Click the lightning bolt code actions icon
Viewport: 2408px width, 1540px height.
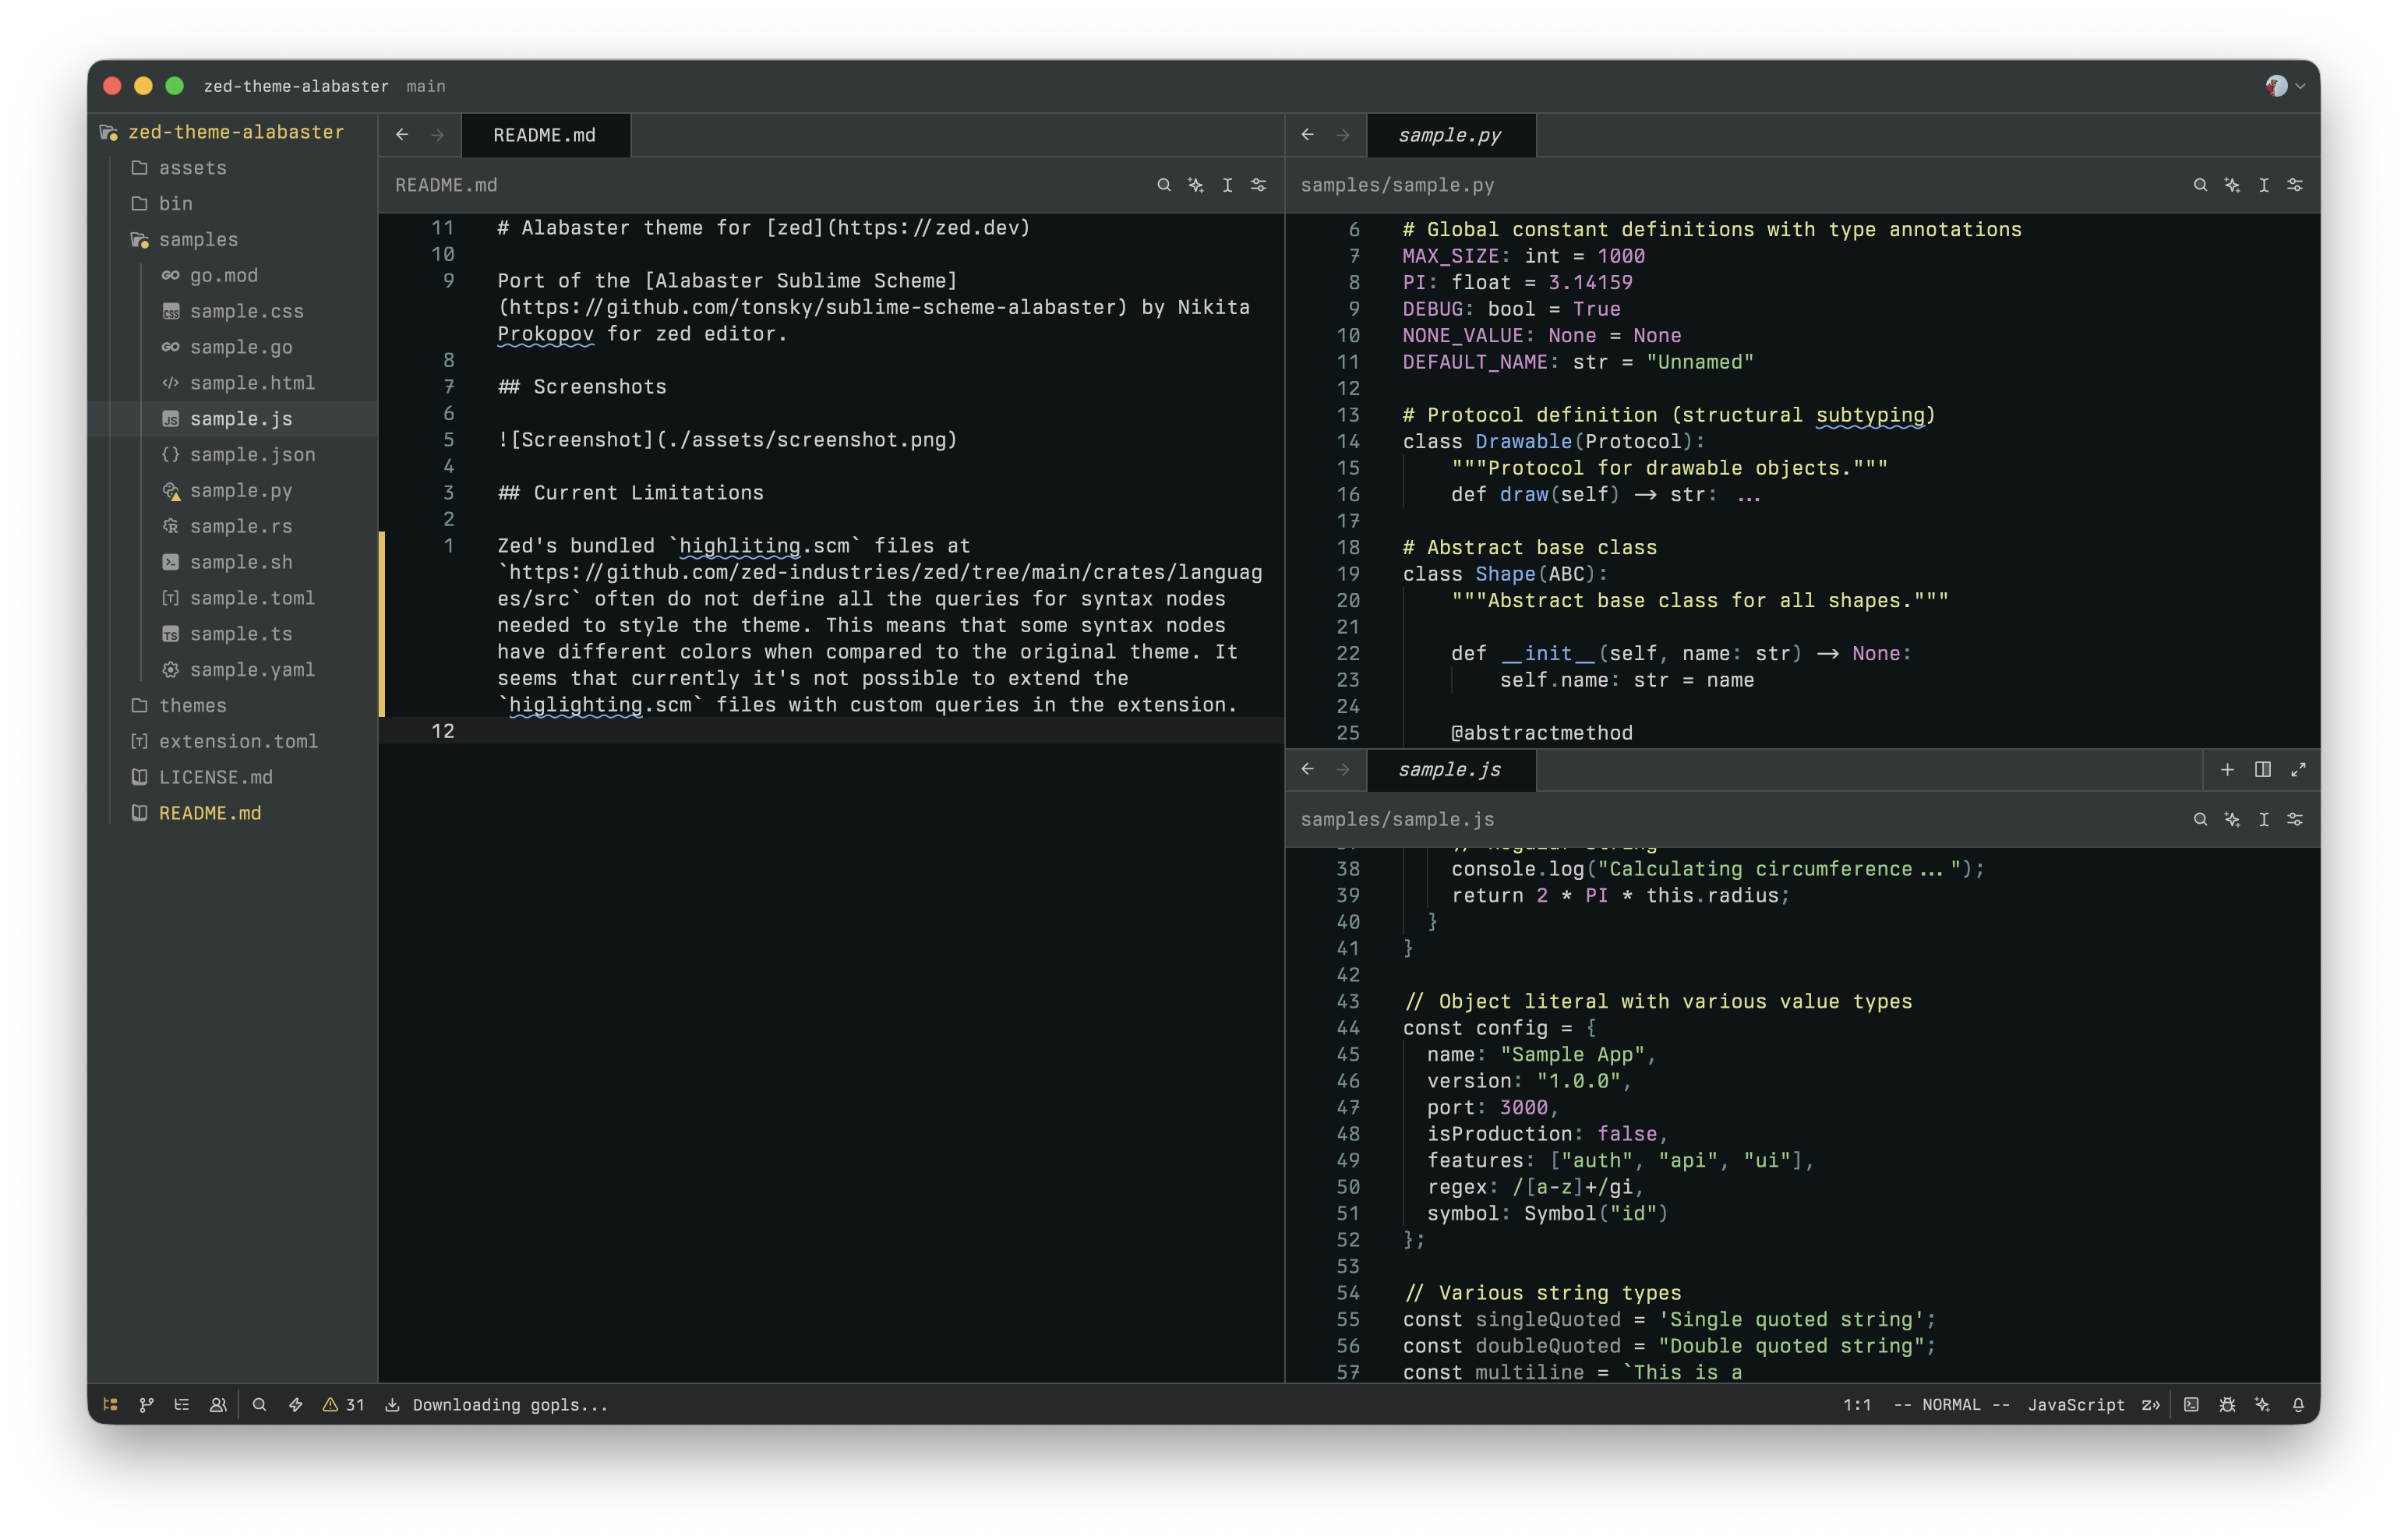(296, 1404)
